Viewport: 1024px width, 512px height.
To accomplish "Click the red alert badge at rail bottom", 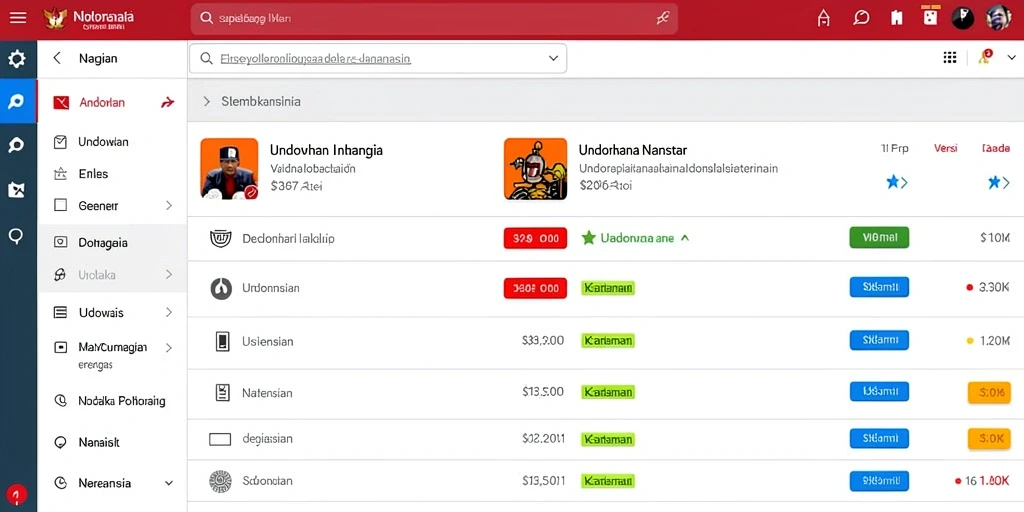I will coord(16,494).
